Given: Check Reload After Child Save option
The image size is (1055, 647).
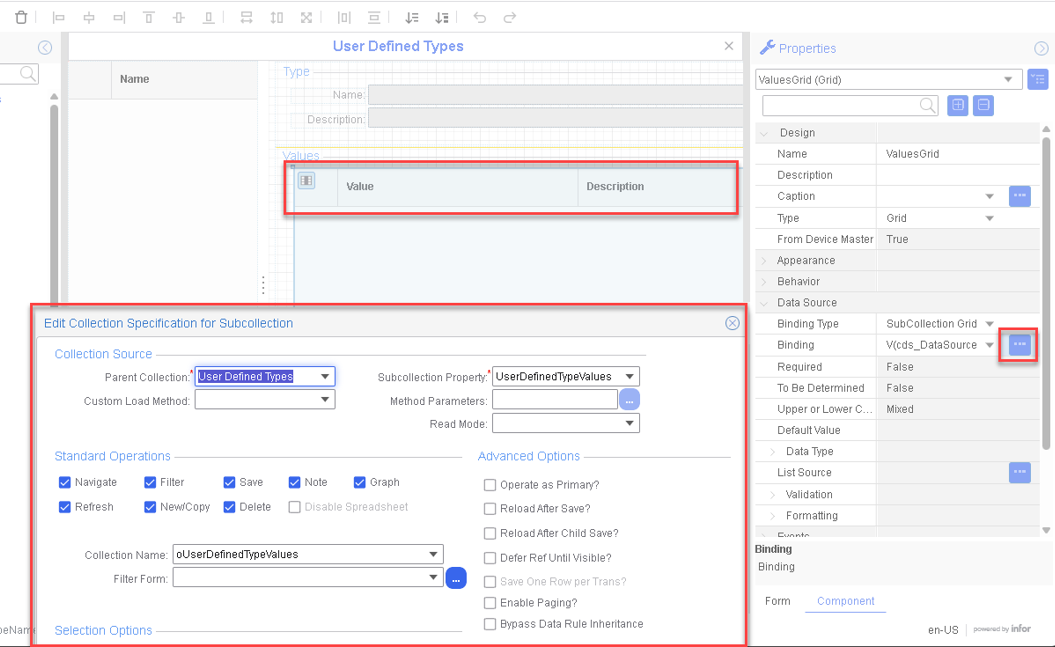Looking at the screenshot, I should pos(490,533).
